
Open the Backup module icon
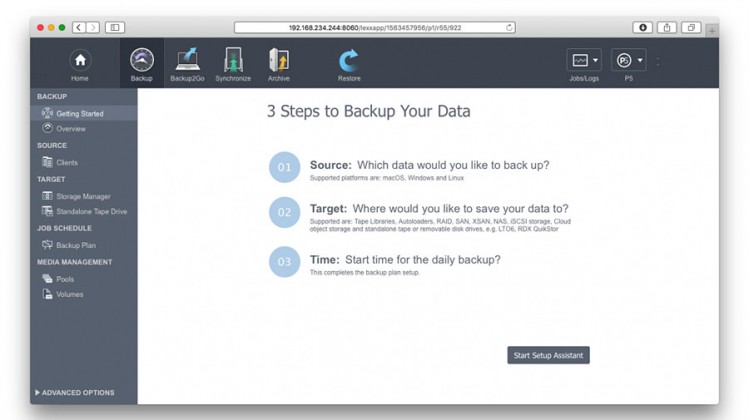pos(142,61)
